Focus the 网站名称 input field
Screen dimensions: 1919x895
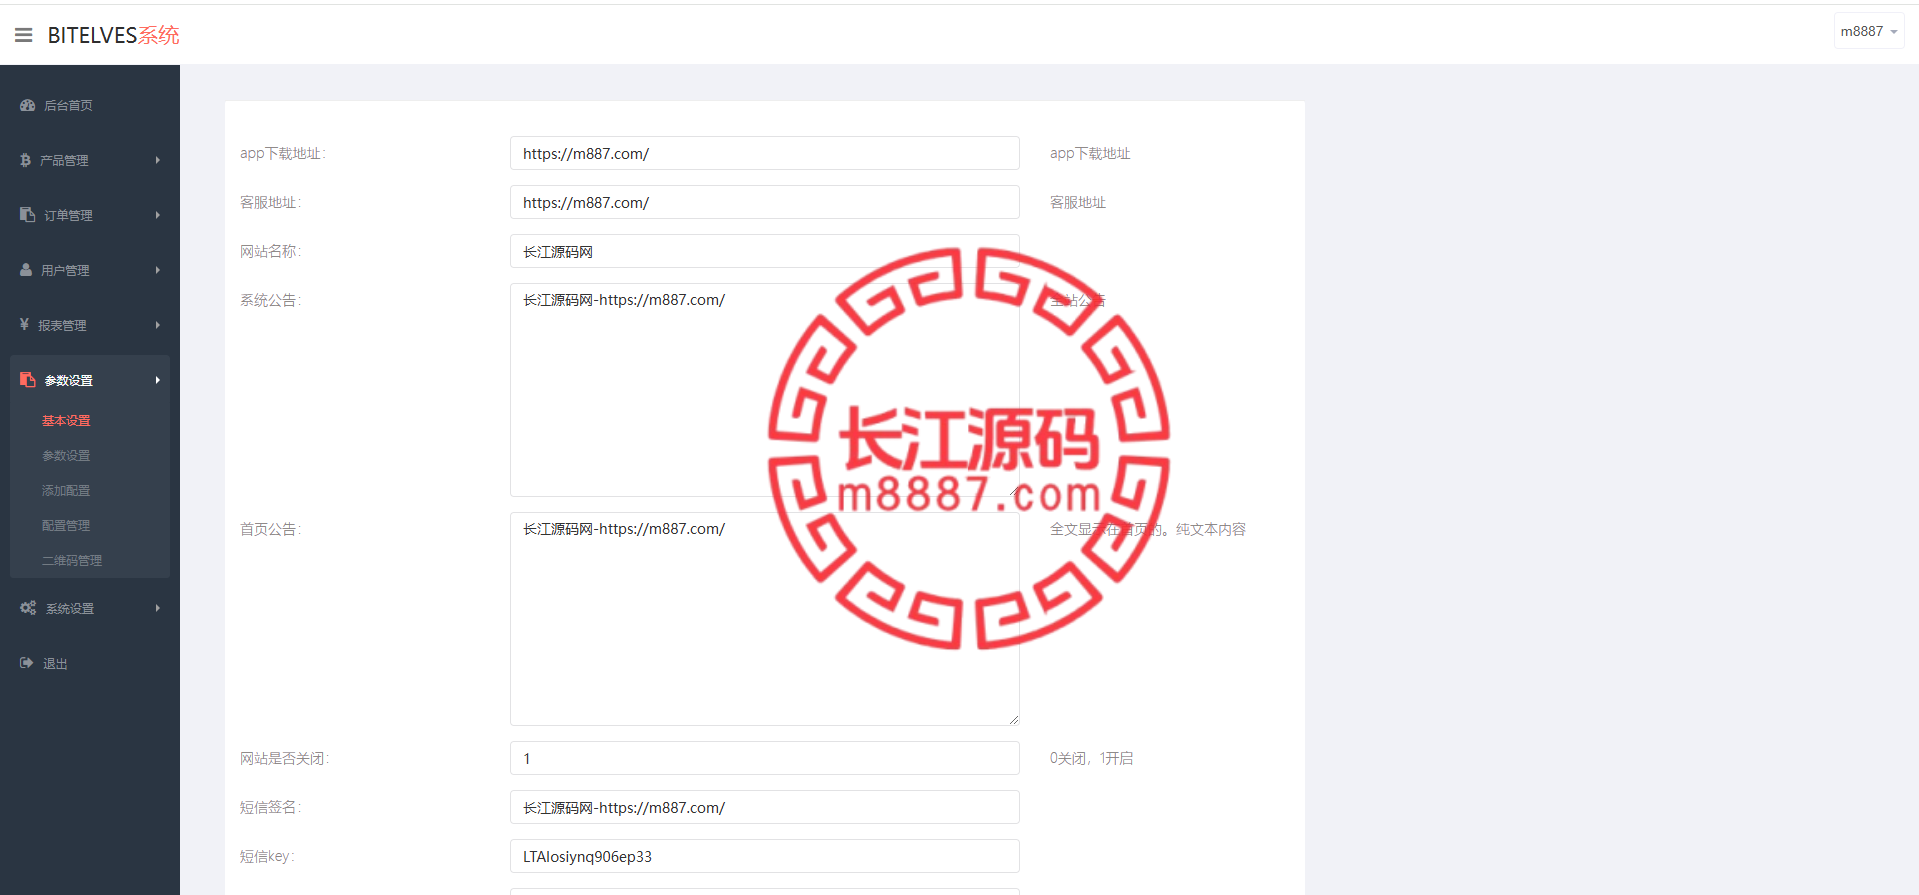(765, 251)
